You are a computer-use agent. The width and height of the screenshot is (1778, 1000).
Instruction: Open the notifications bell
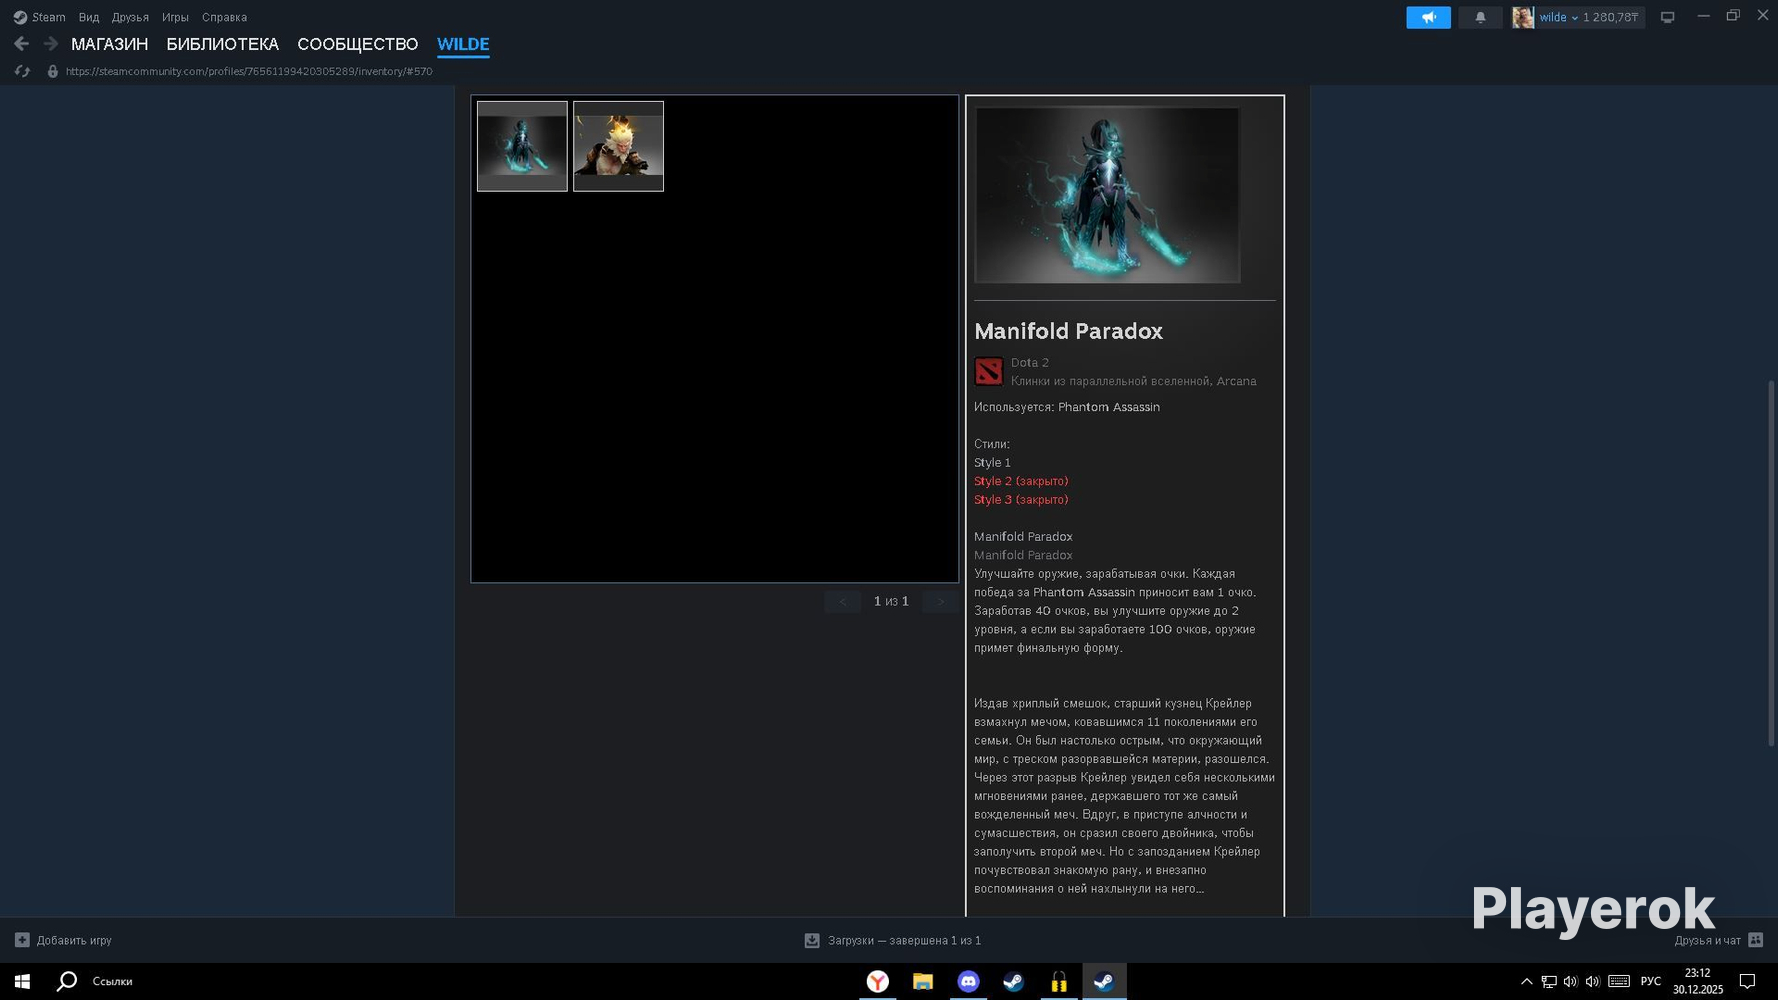pyautogui.click(x=1480, y=17)
